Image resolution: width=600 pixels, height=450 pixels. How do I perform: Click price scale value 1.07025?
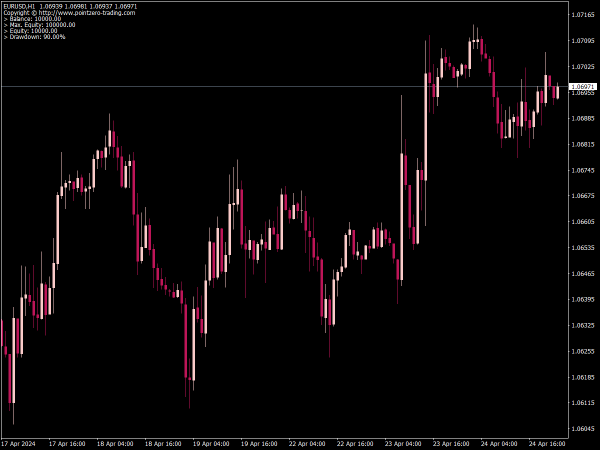tap(583, 67)
